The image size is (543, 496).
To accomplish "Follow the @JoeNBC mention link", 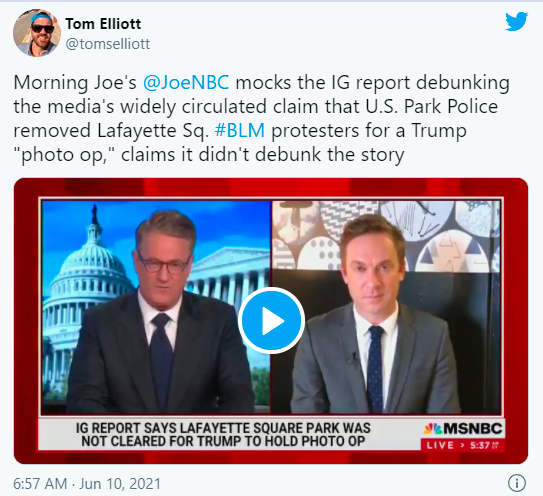I will click(x=186, y=82).
